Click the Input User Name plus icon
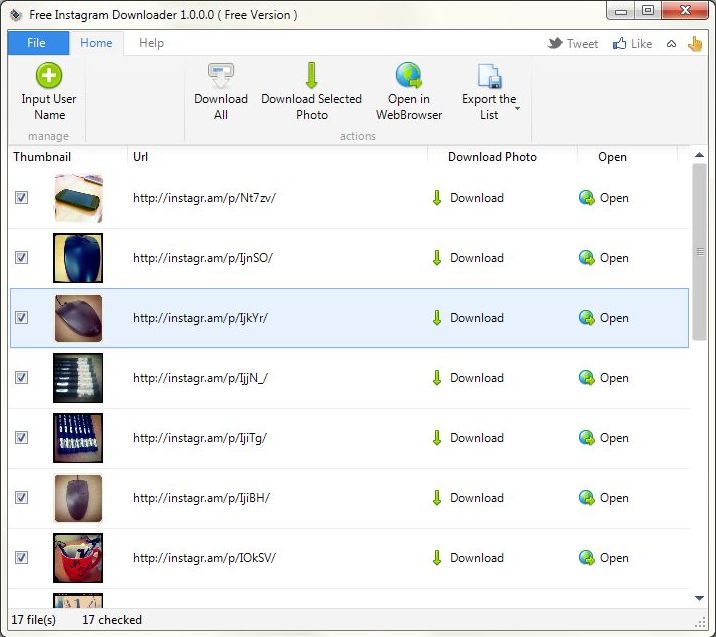The image size is (716, 637). click(x=49, y=75)
